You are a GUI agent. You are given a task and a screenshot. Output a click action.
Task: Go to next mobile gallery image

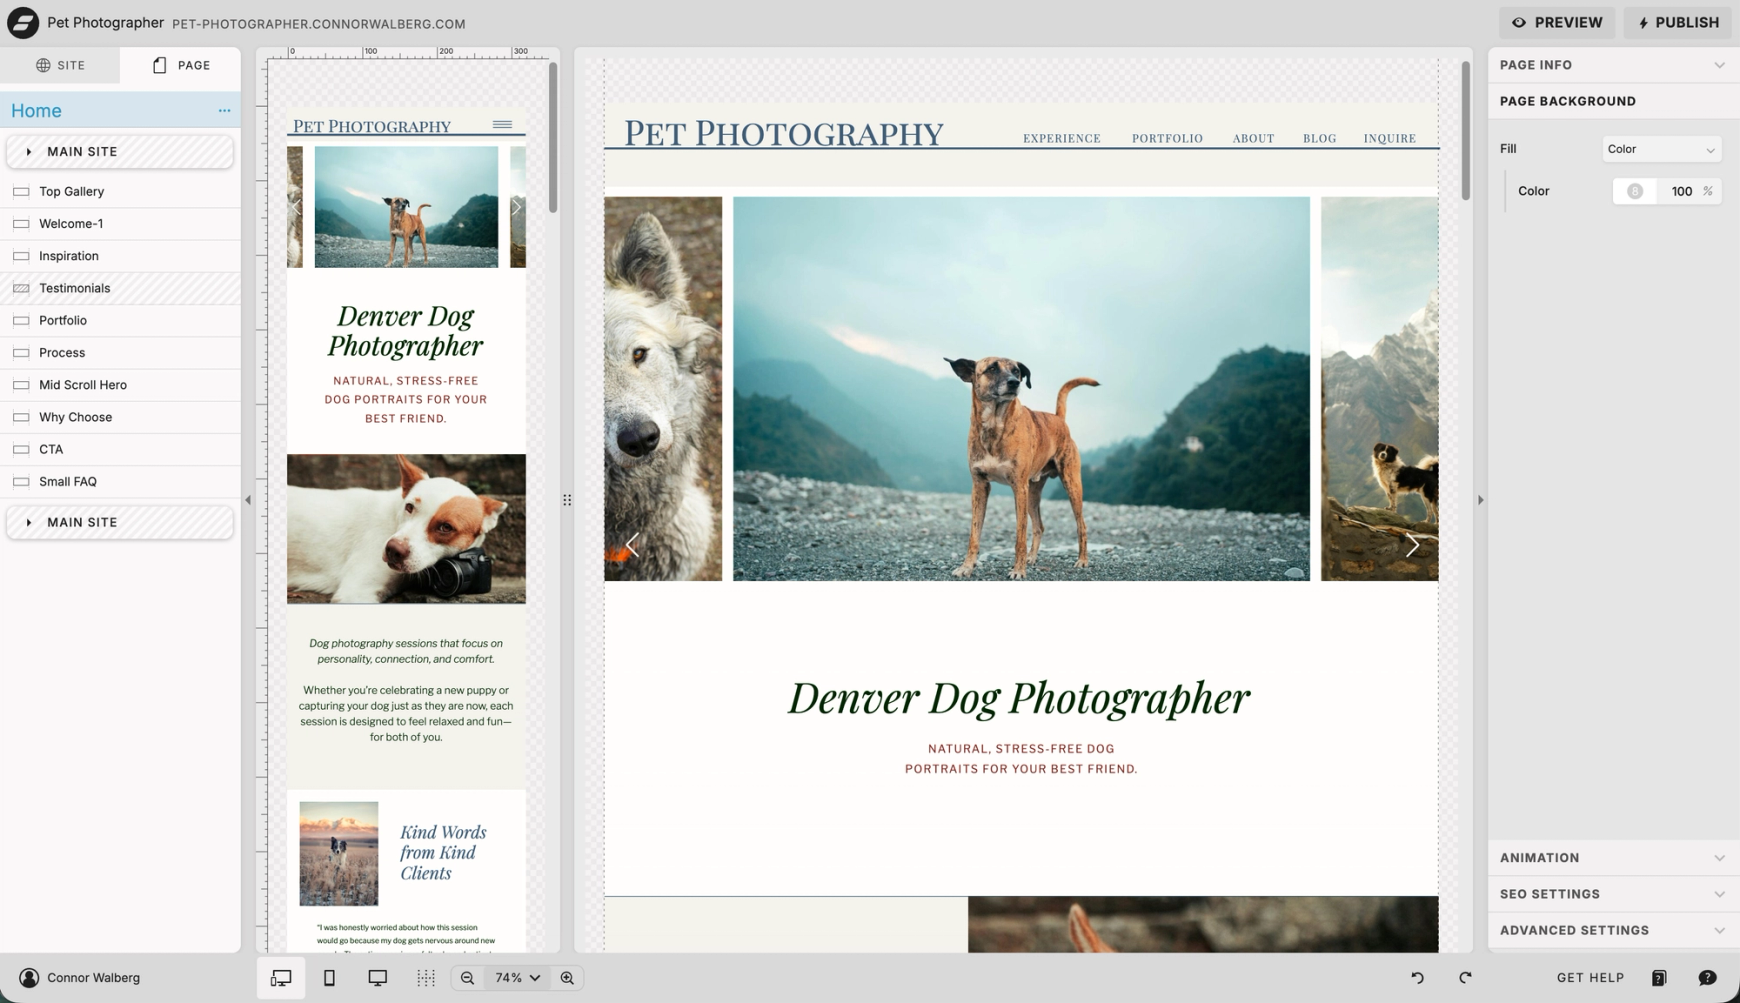516,207
